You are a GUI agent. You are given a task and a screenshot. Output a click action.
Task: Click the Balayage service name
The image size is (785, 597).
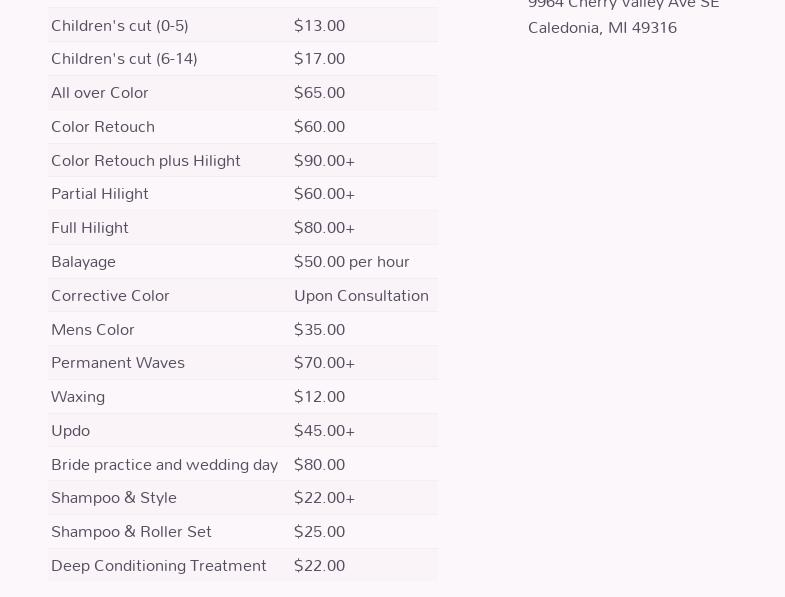(x=84, y=262)
